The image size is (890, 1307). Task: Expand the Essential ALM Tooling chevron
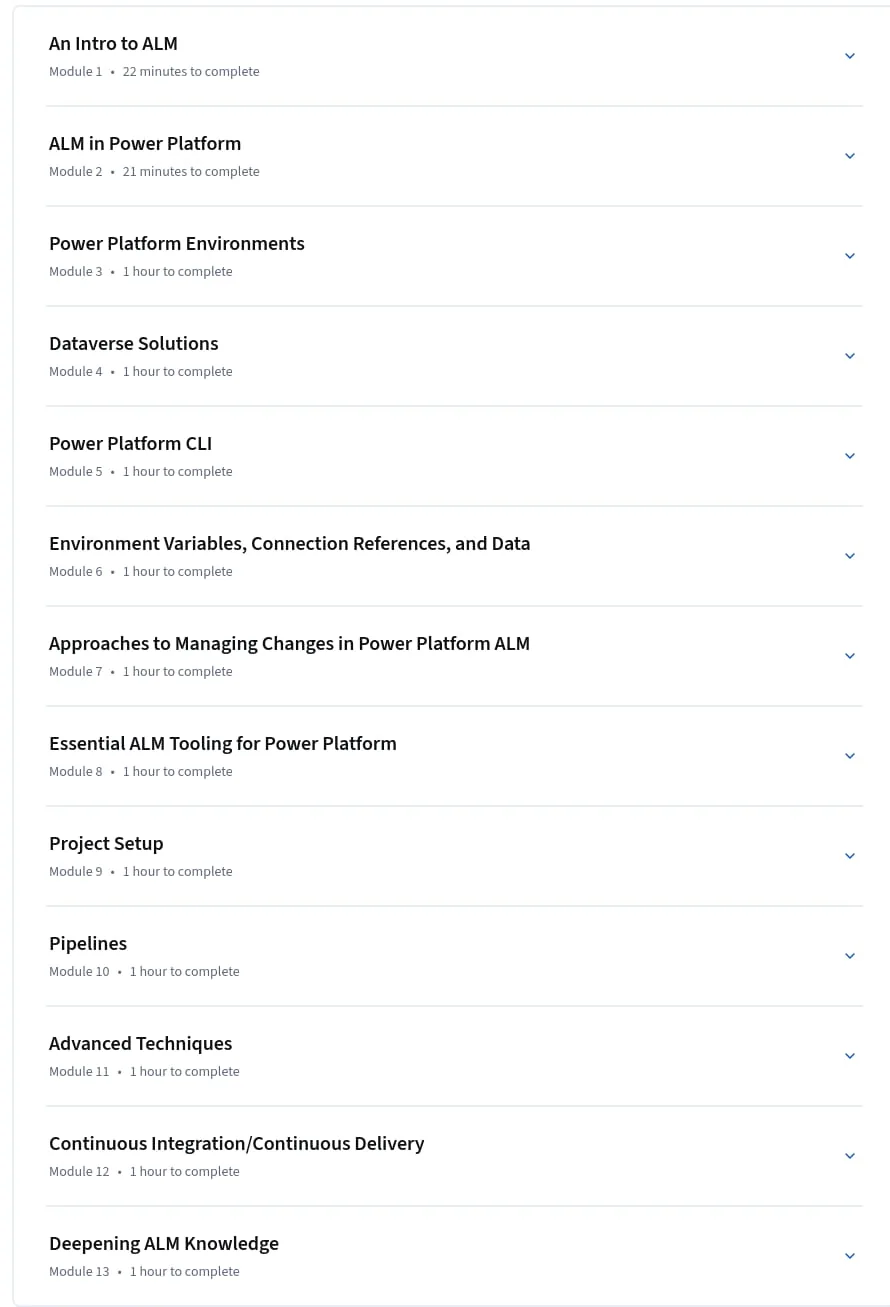850,756
